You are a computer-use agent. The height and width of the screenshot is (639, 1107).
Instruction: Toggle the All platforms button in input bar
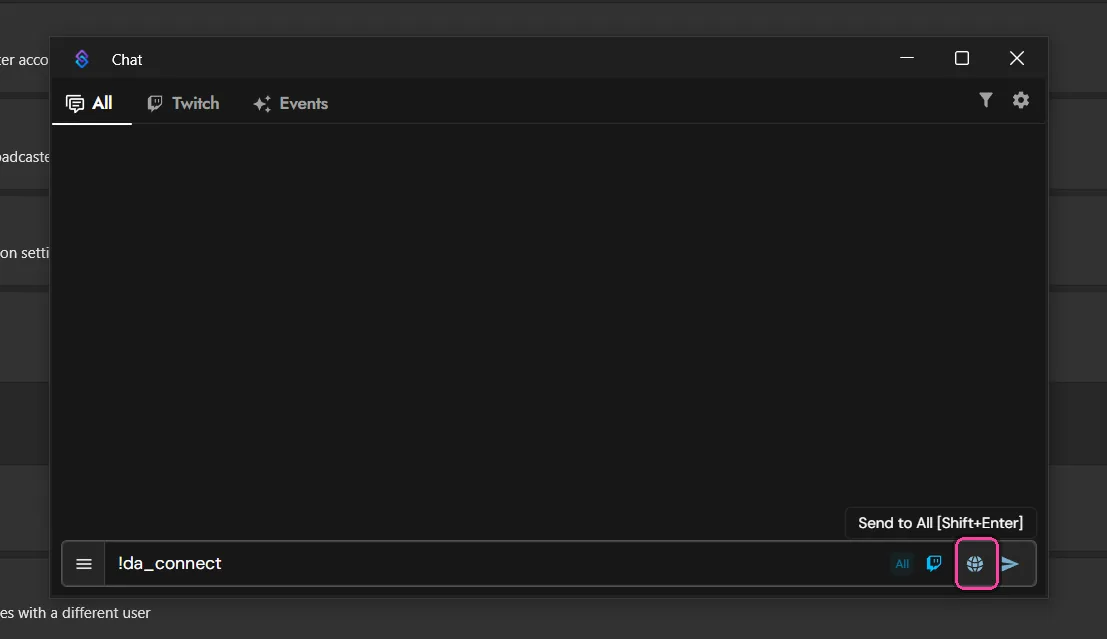tap(902, 563)
